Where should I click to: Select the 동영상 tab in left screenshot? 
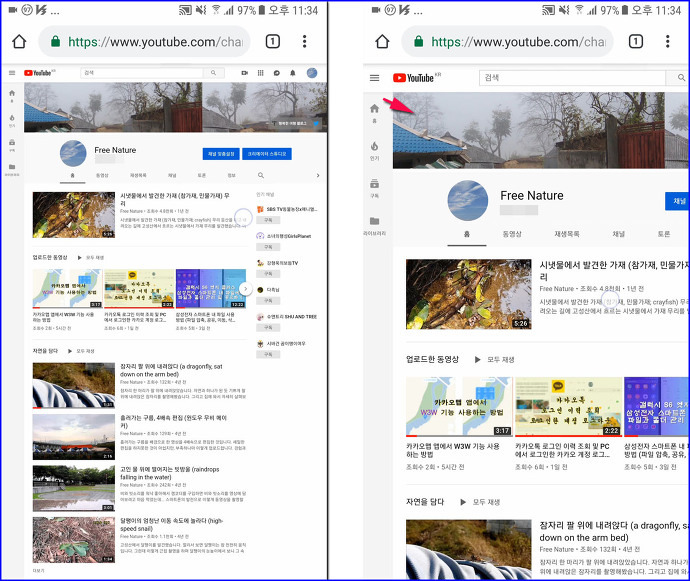pos(102,175)
